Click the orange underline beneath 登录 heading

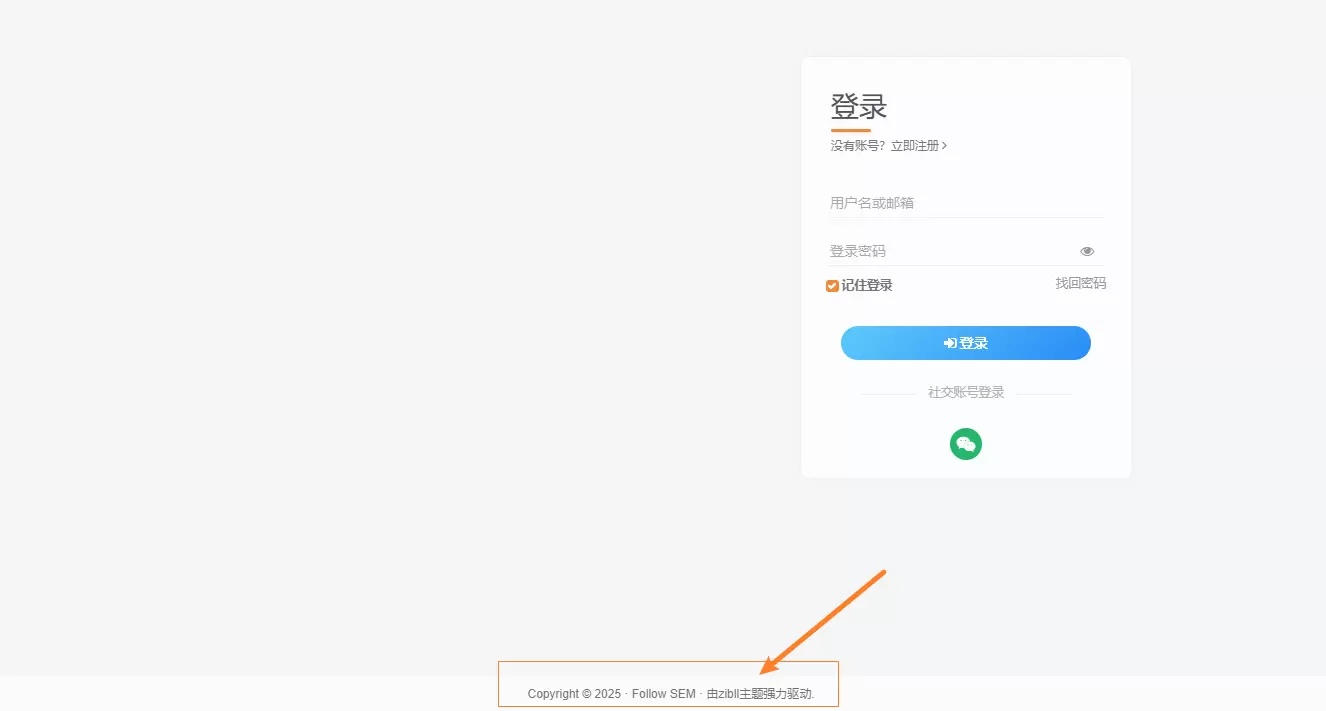pos(851,130)
